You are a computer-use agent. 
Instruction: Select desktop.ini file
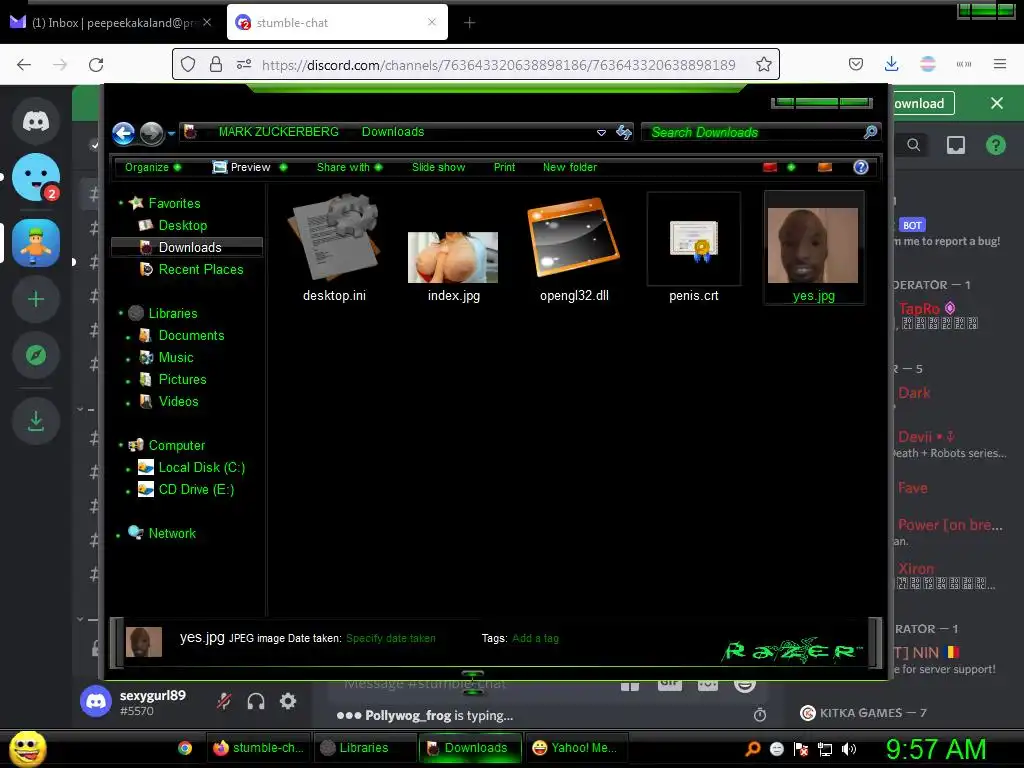coord(334,248)
